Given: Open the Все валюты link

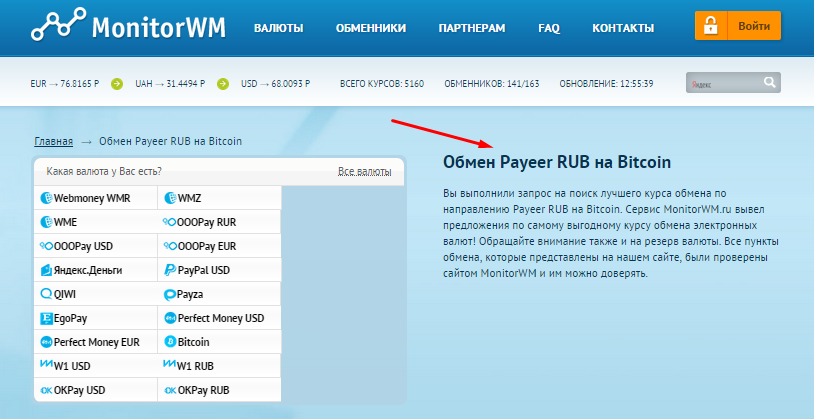Looking at the screenshot, I should [364, 171].
